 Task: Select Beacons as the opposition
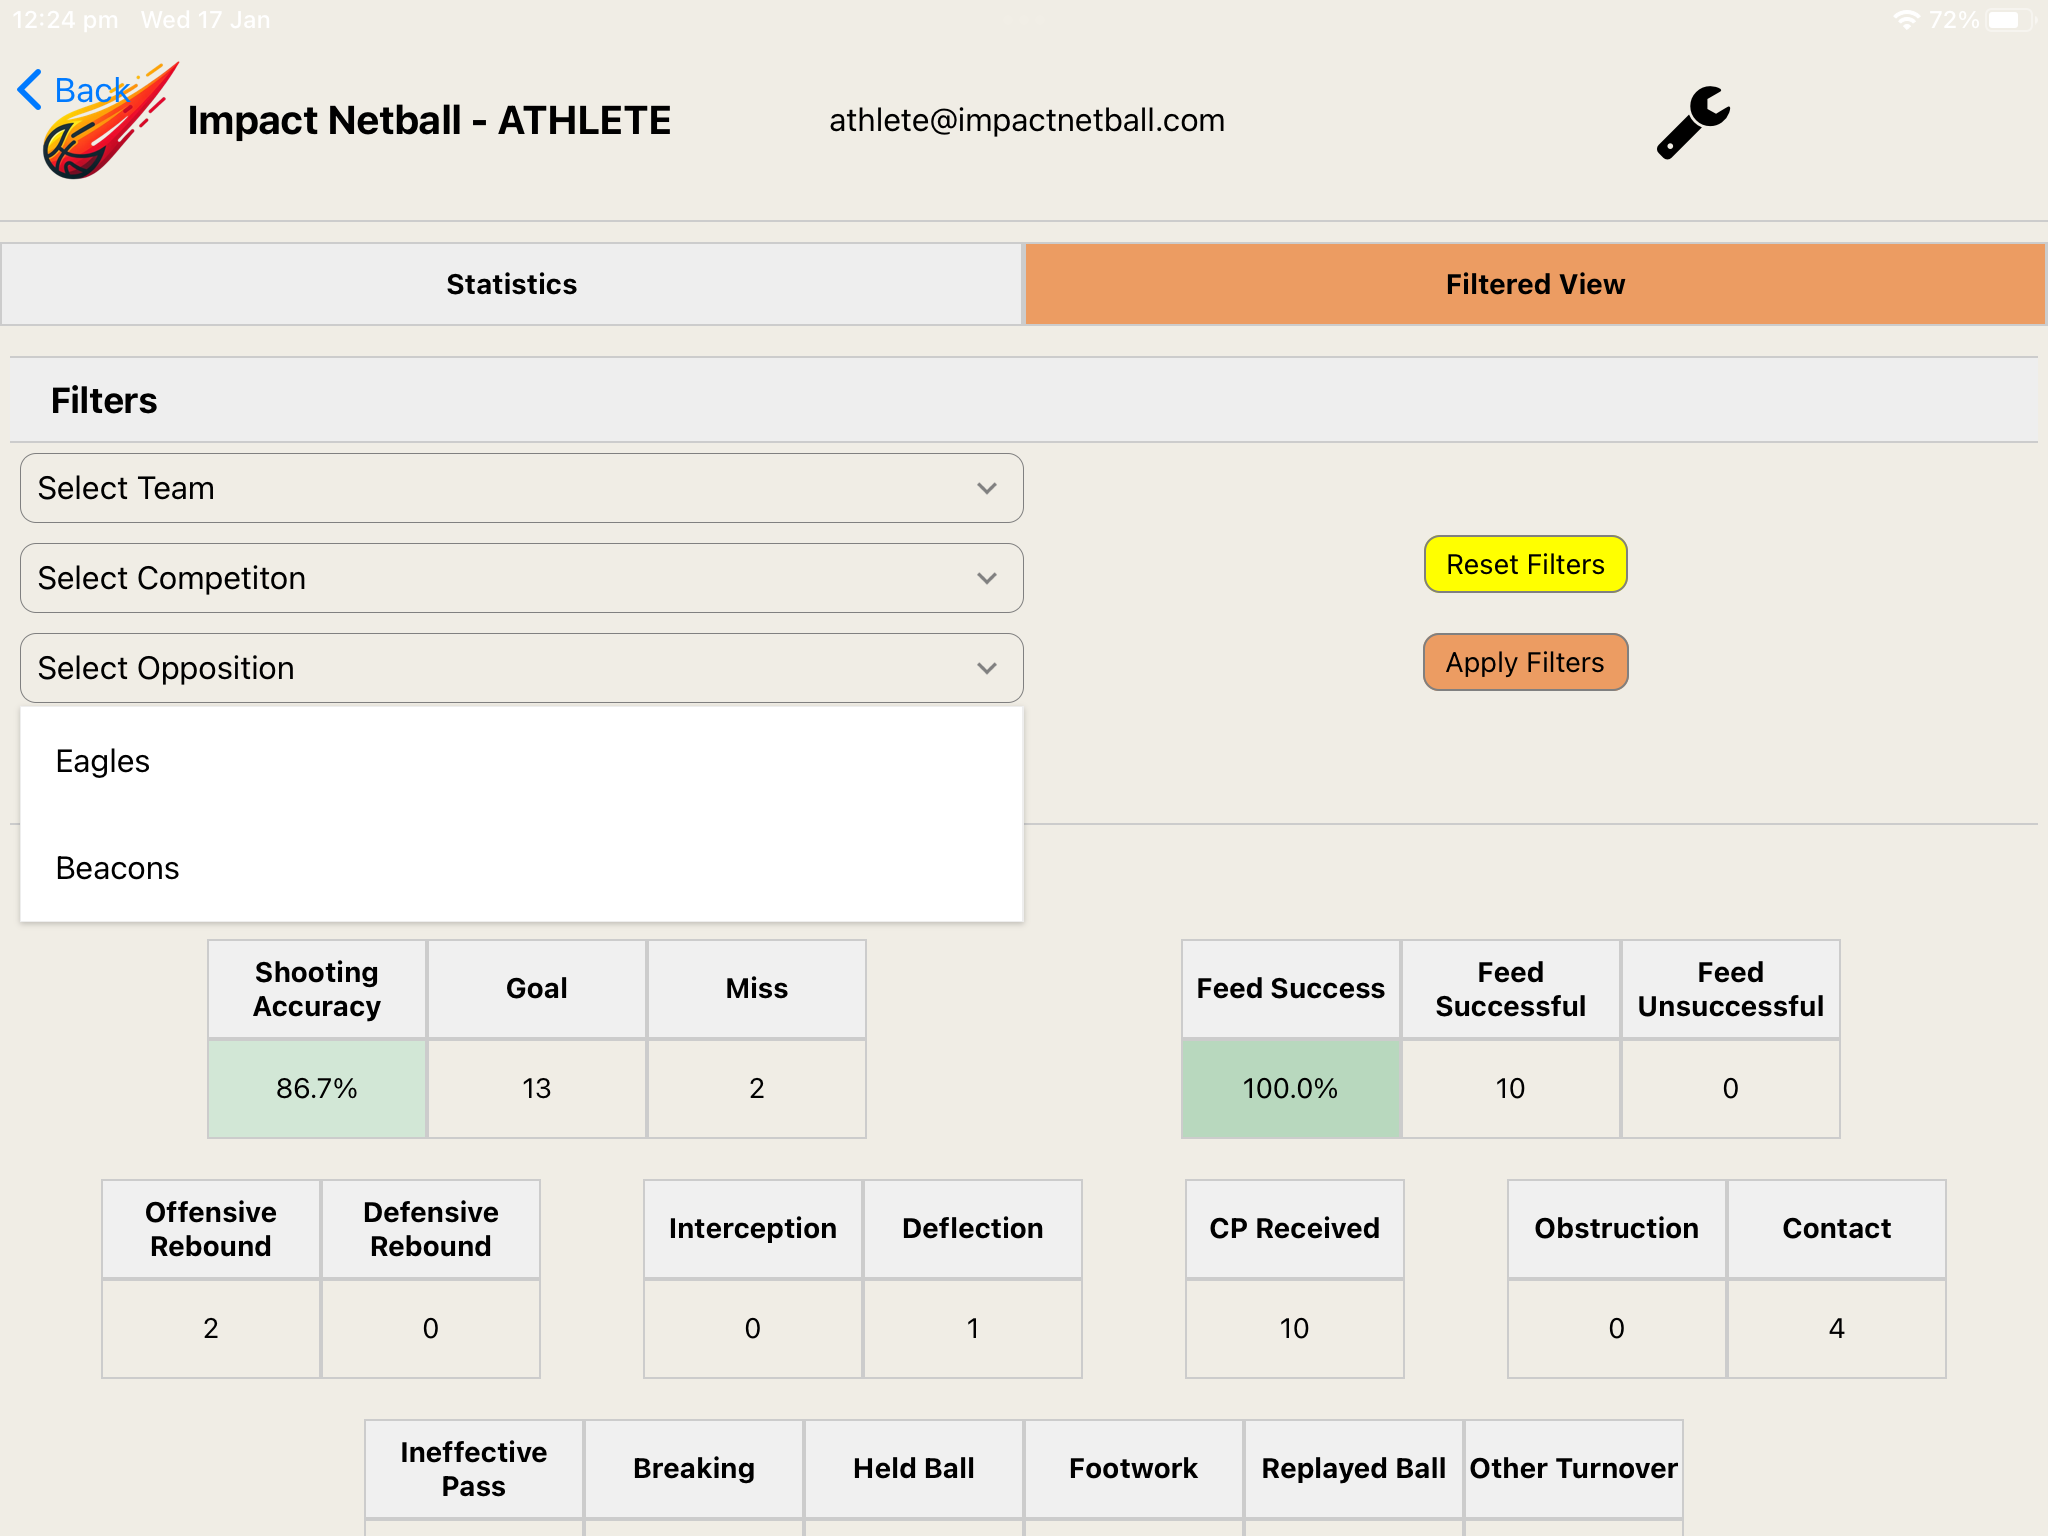117,868
